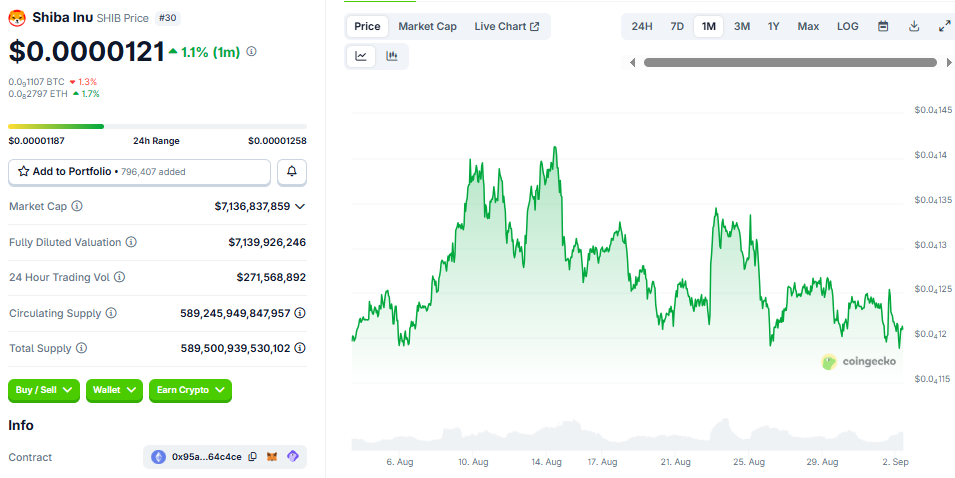This screenshot has width=955, height=478.
Task: Click the 25. Aug axis label
Action: (749, 462)
